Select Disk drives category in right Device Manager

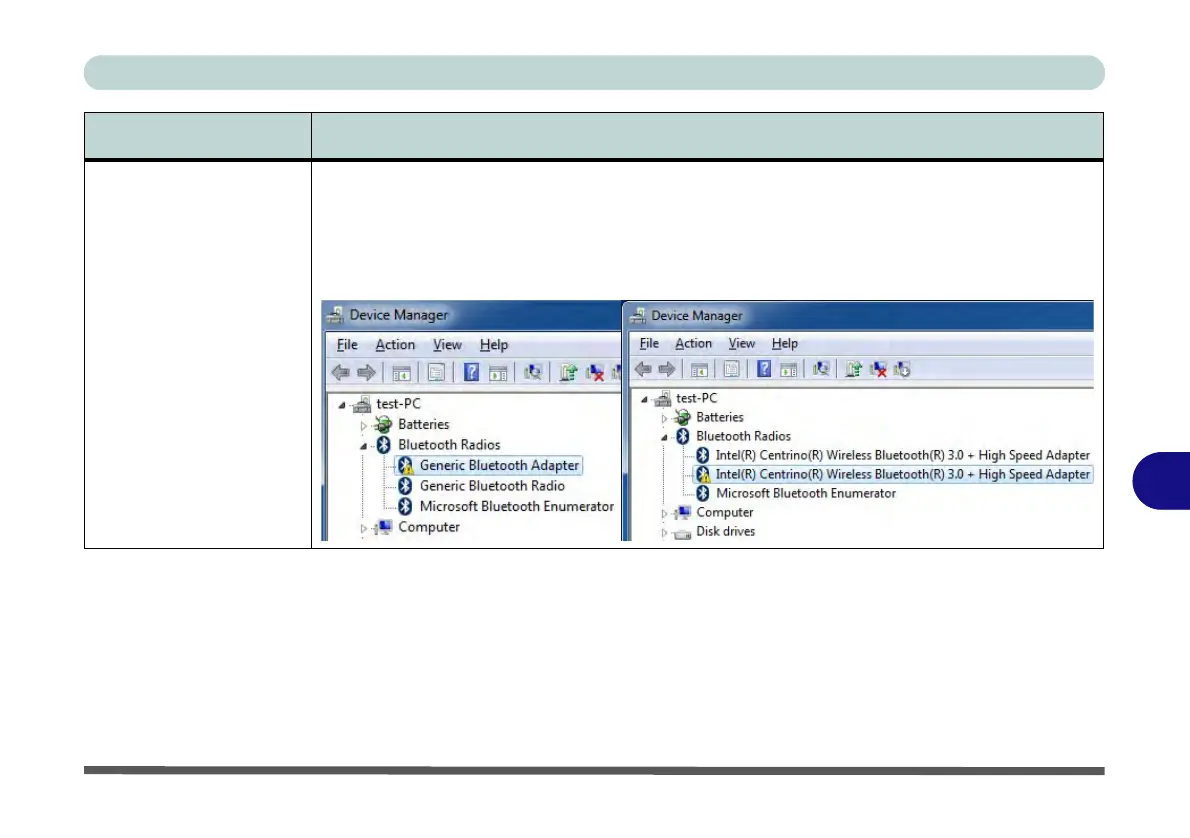pos(726,532)
